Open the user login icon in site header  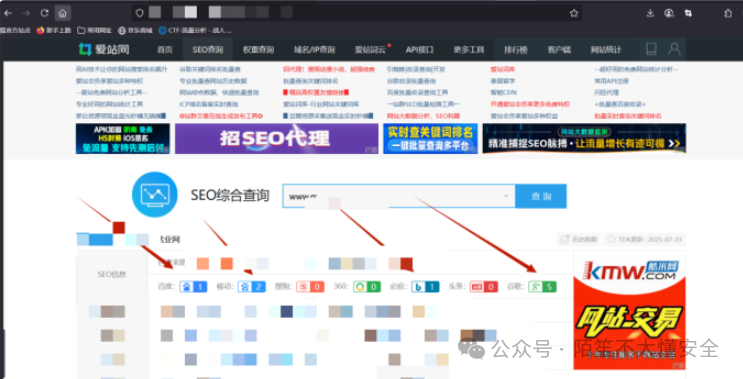coord(674,49)
